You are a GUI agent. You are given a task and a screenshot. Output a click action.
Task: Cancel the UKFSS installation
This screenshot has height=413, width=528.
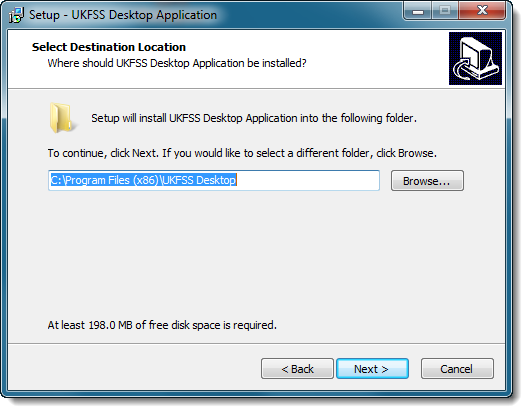pyautogui.click(x=457, y=369)
